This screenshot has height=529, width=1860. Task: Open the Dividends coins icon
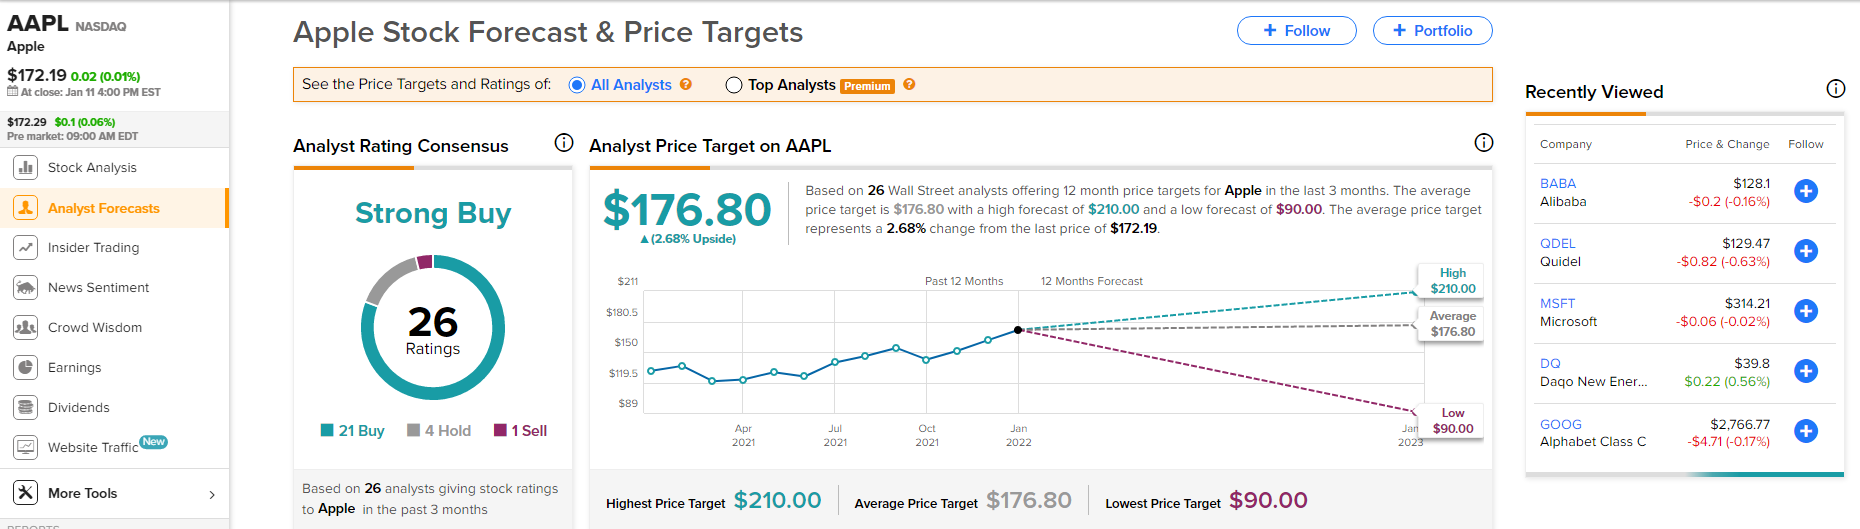pos(26,407)
